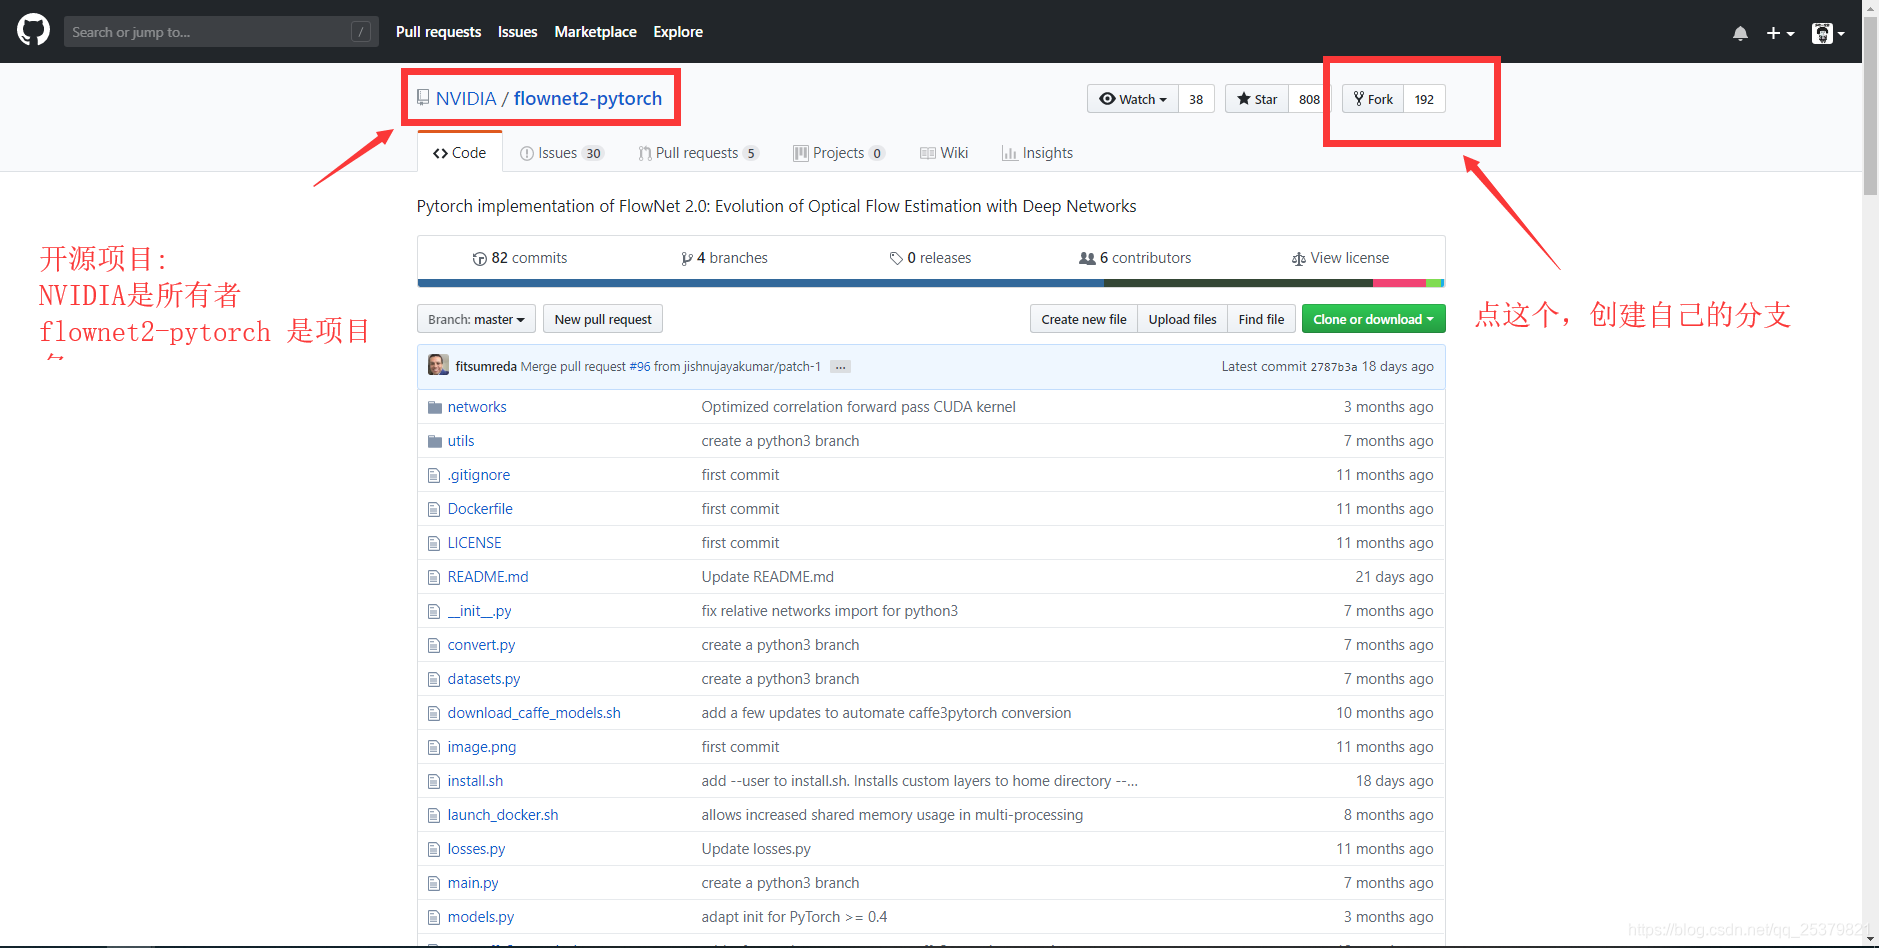The image size is (1879, 948).
Task: Open datasets.py
Action: coord(484,679)
